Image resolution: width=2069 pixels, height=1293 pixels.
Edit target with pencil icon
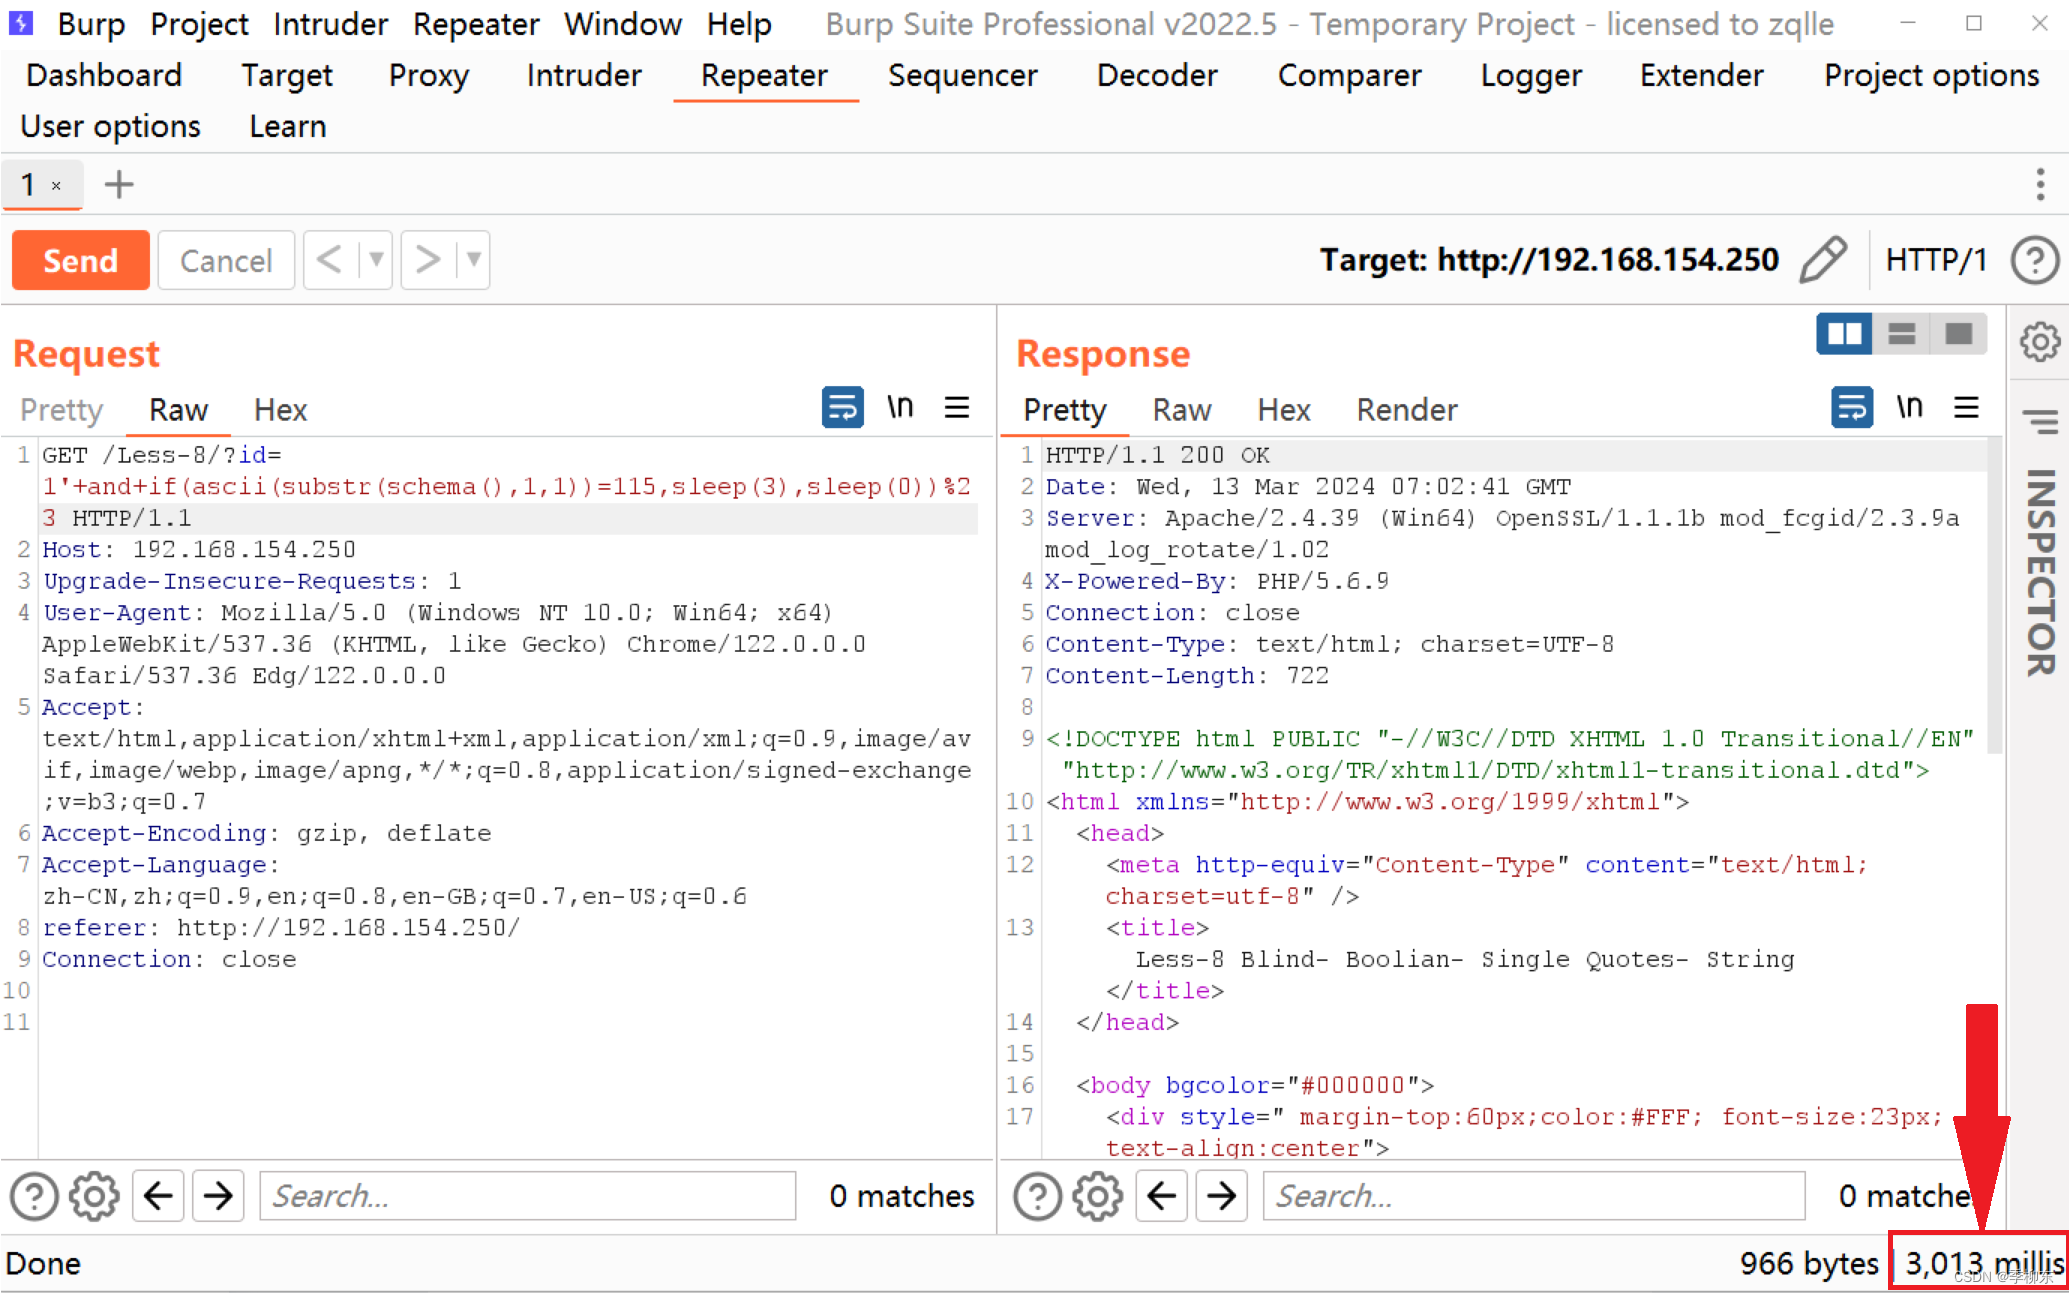1823,260
